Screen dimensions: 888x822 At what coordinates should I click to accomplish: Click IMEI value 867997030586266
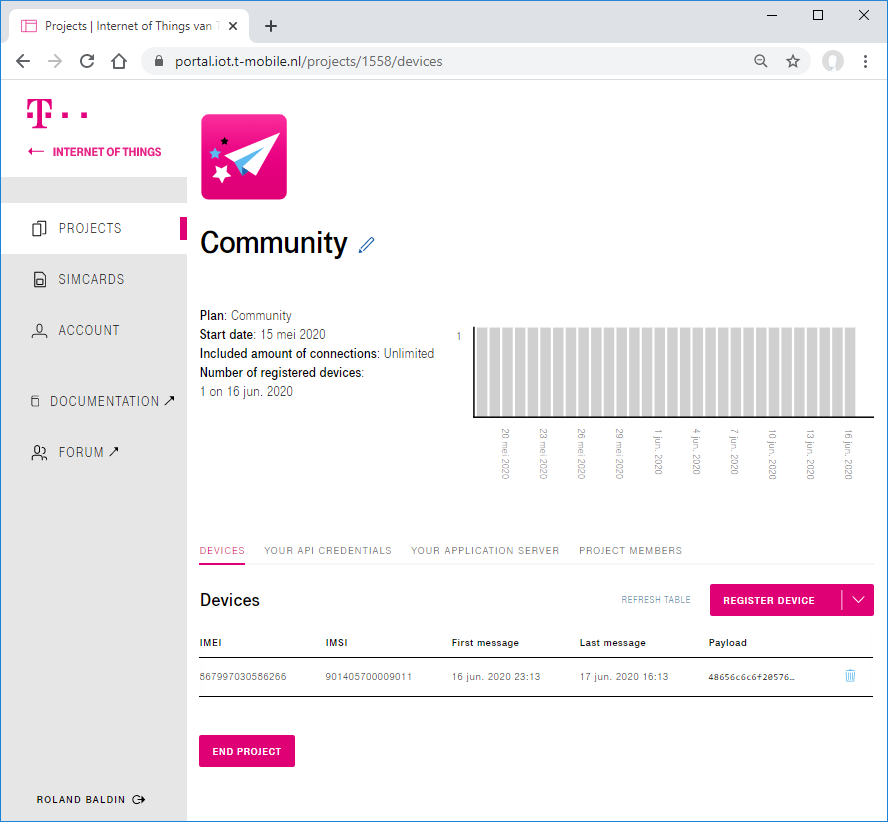tap(243, 676)
